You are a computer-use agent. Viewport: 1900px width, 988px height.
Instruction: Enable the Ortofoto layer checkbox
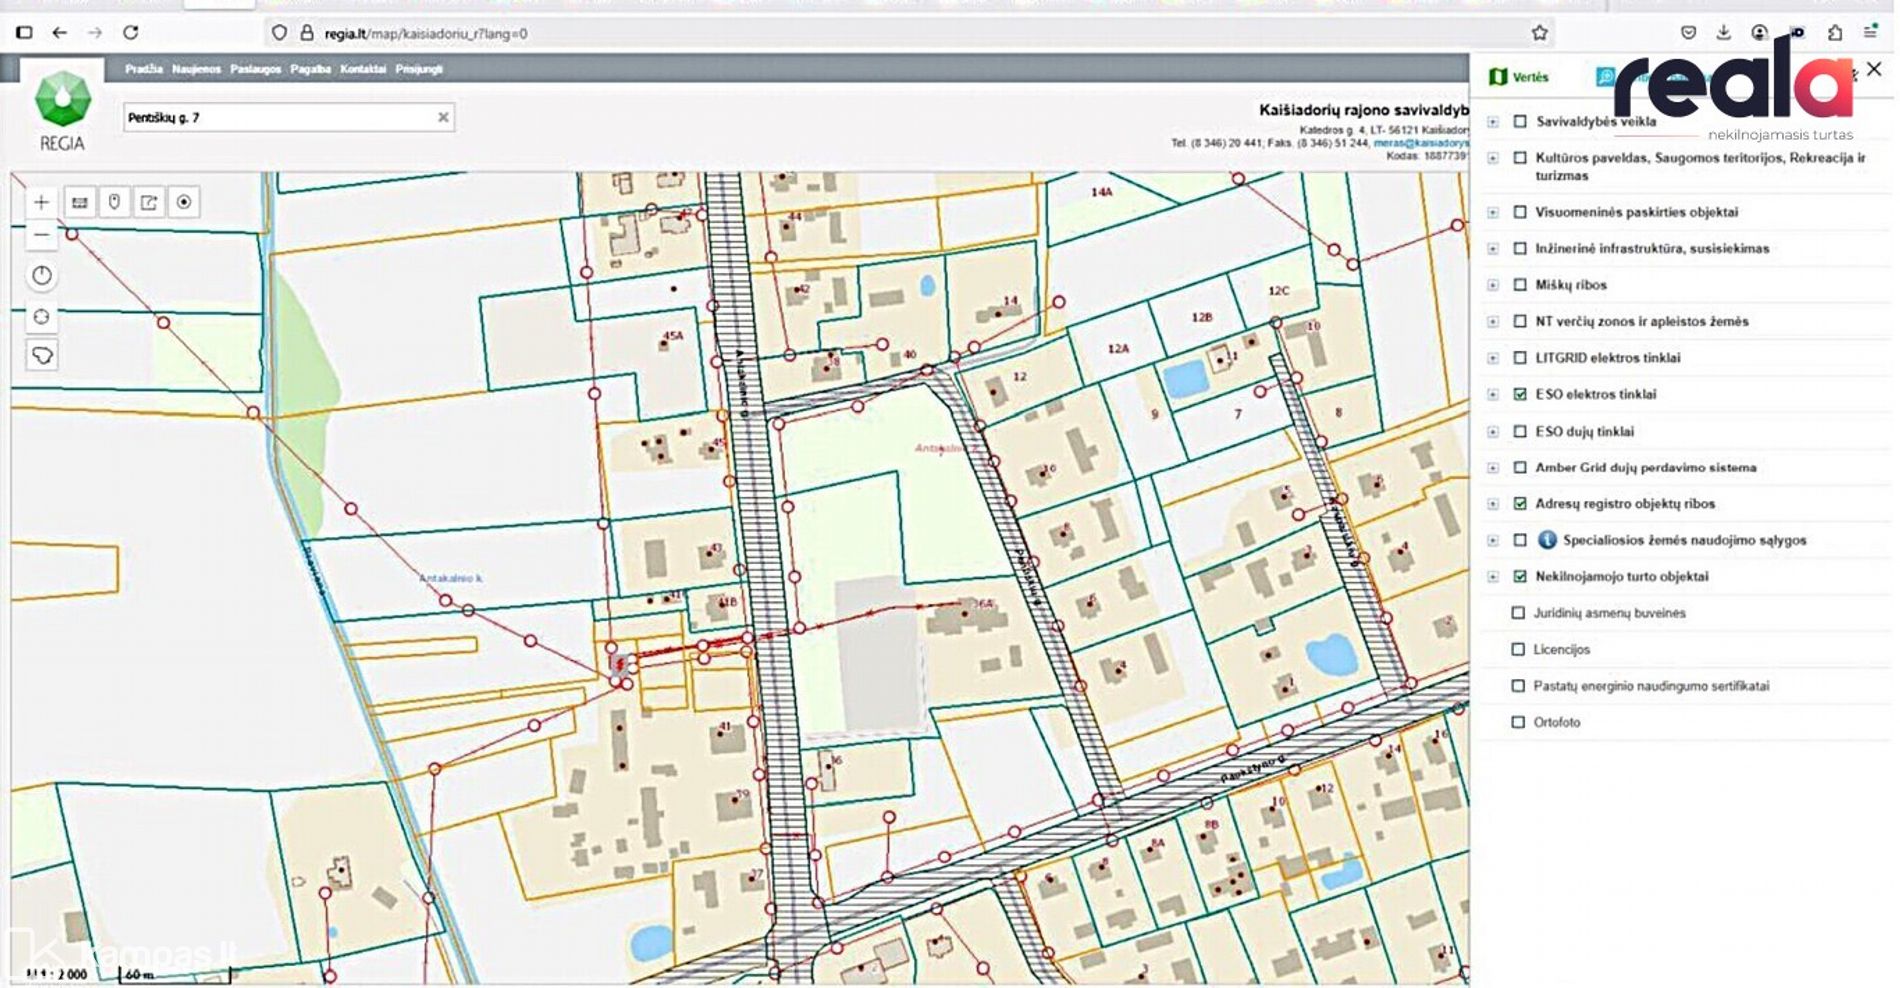(1518, 722)
